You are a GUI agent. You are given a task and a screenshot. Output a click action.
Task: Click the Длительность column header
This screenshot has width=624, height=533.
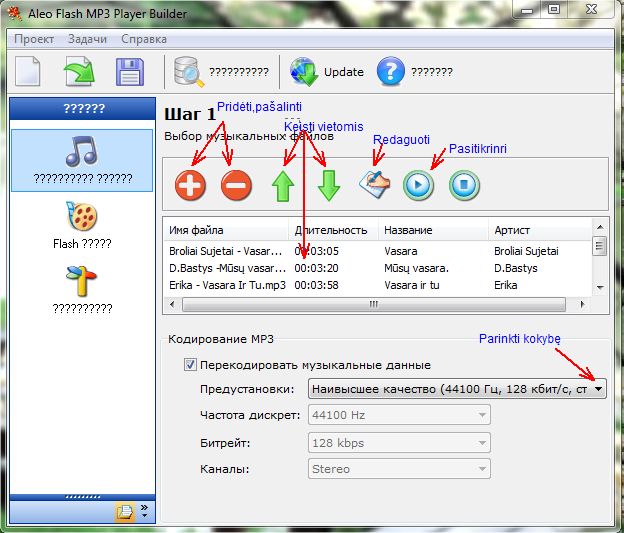[331, 230]
